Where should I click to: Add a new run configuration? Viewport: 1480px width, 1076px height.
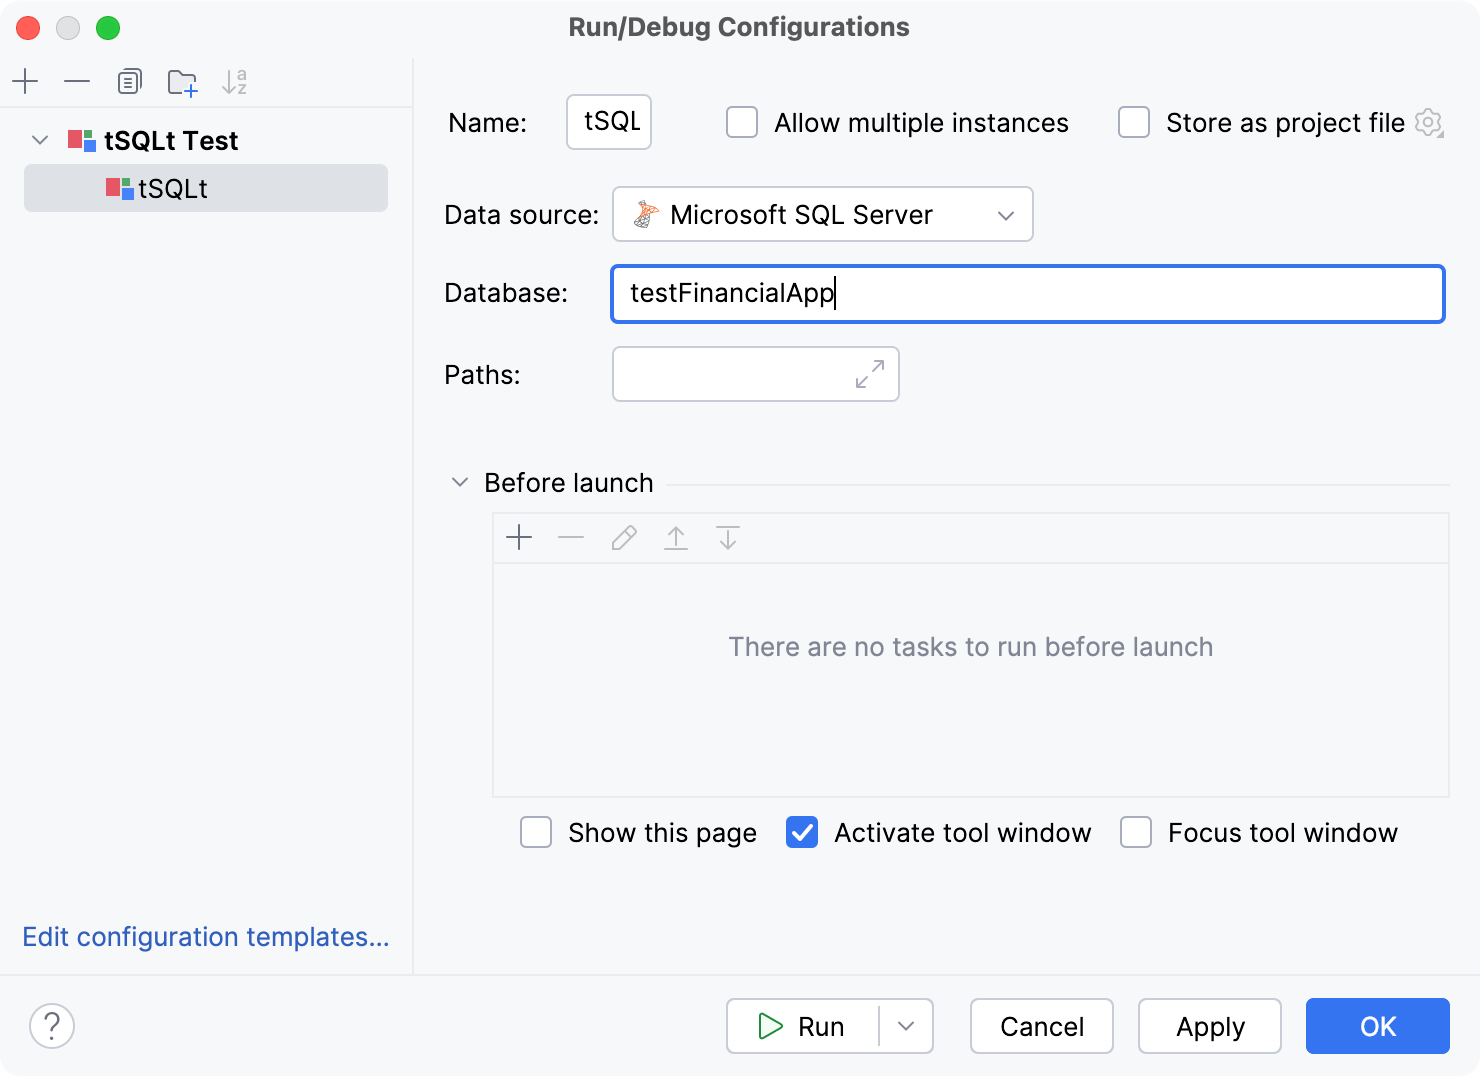[25, 81]
